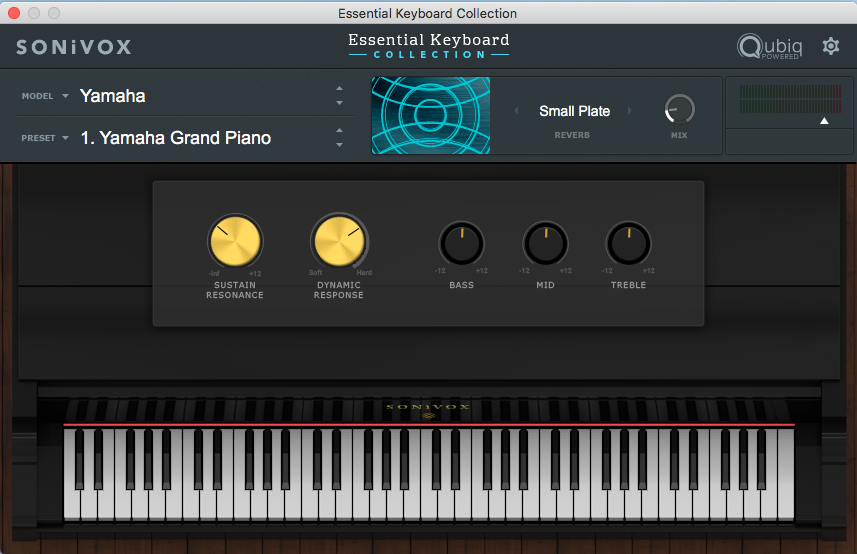Click the Dynamic Response knob

click(x=338, y=242)
